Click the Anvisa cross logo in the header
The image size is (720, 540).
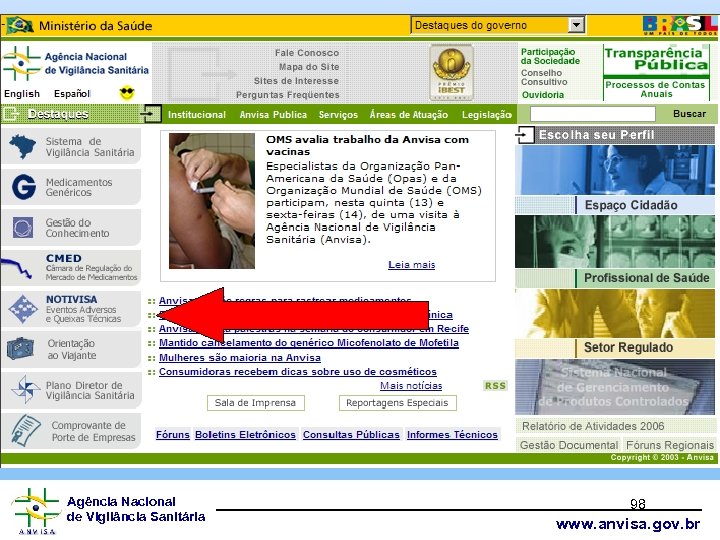(20, 64)
